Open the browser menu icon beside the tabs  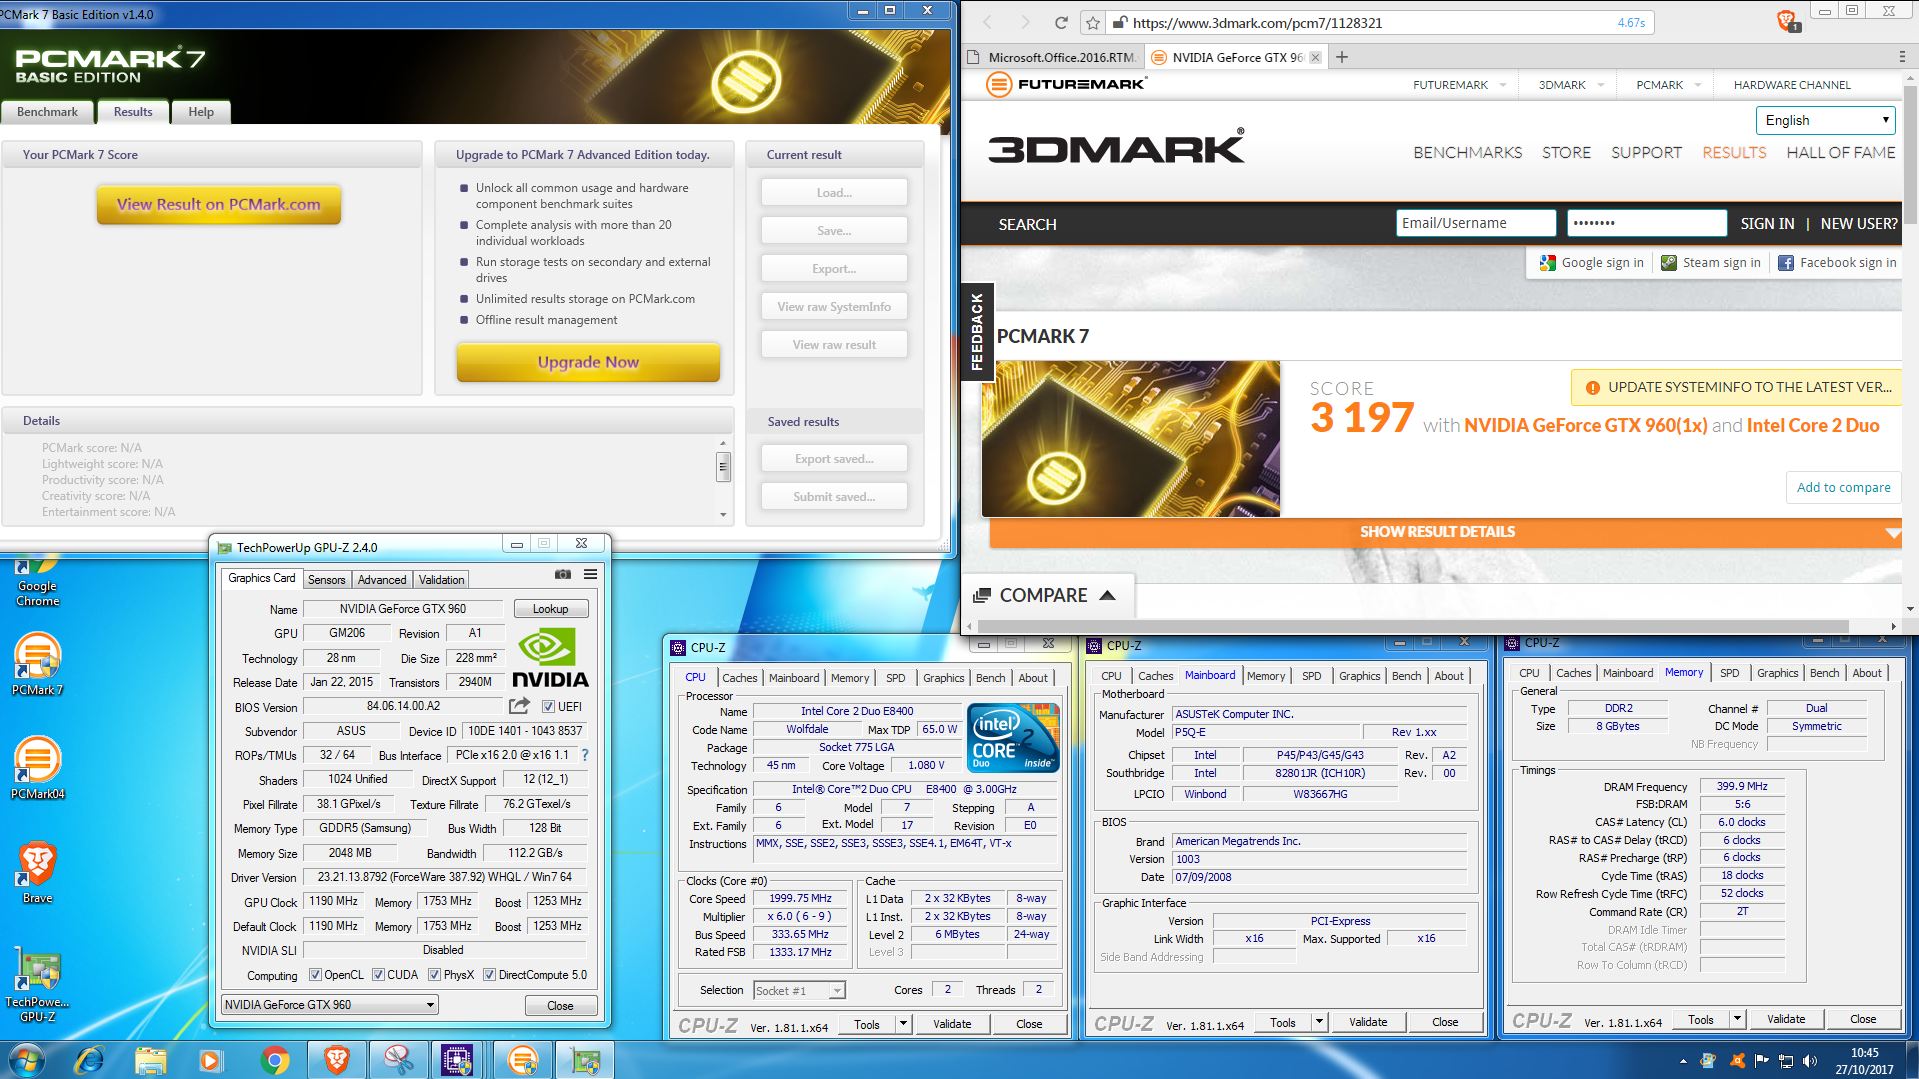point(1901,57)
